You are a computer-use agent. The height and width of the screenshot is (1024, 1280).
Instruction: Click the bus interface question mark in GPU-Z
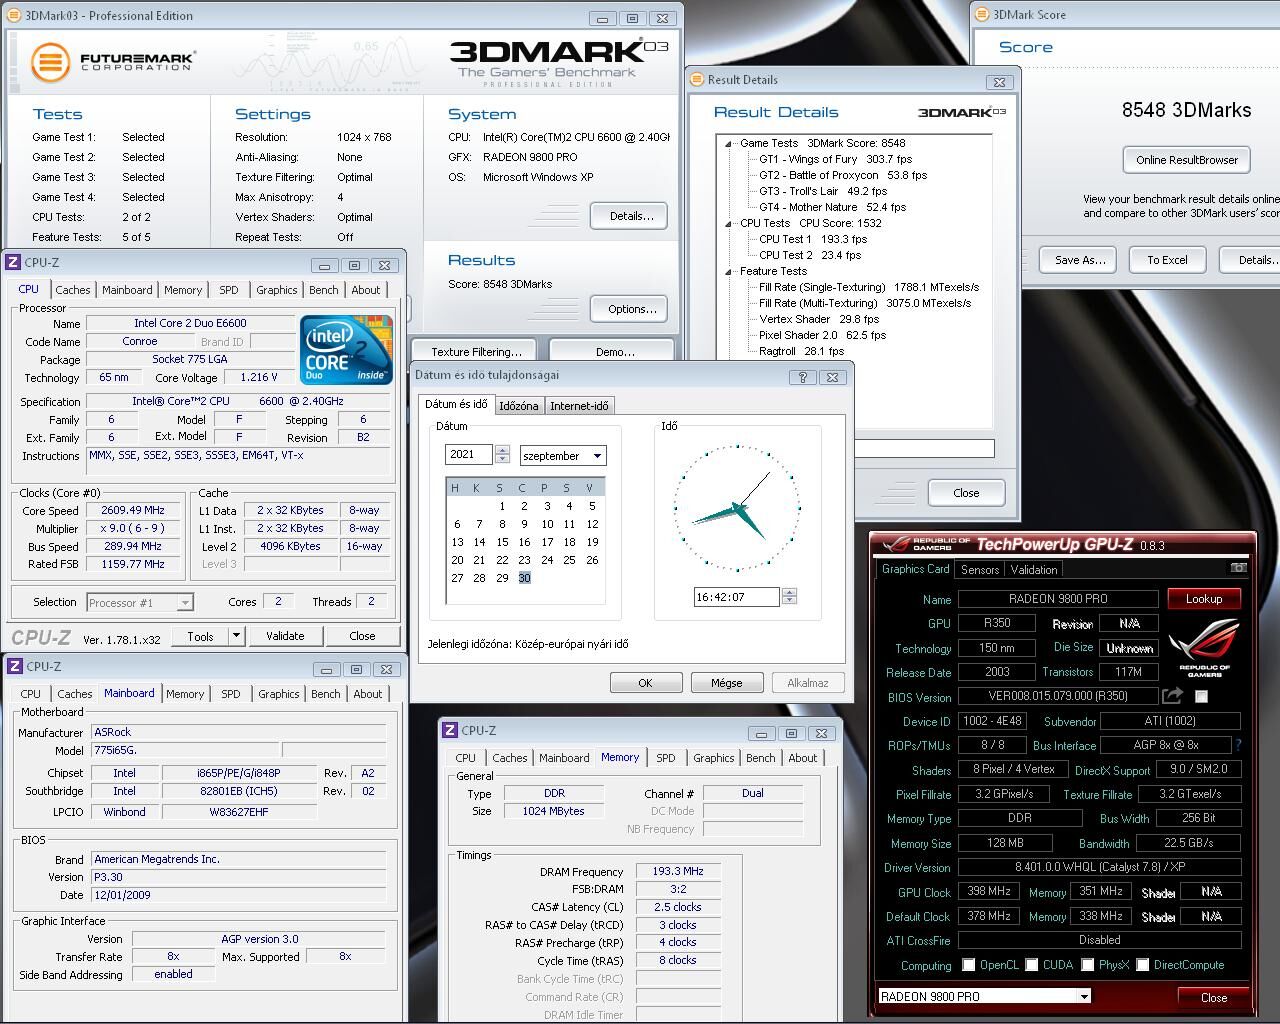tap(1238, 745)
